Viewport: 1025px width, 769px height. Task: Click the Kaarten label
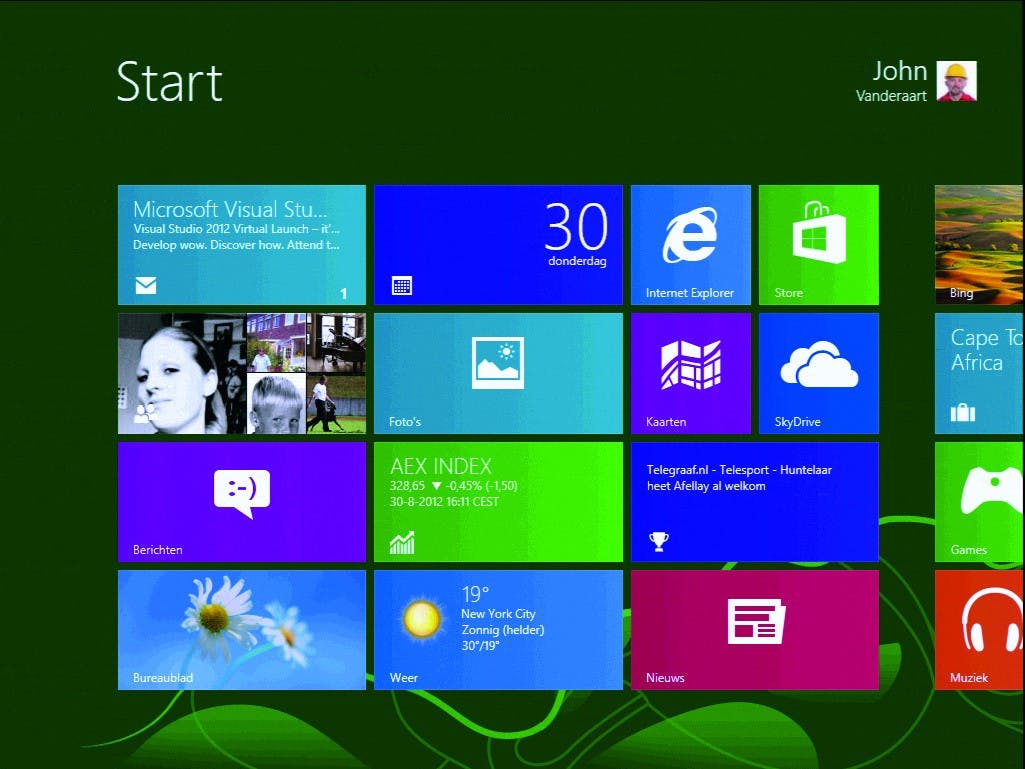[666, 422]
